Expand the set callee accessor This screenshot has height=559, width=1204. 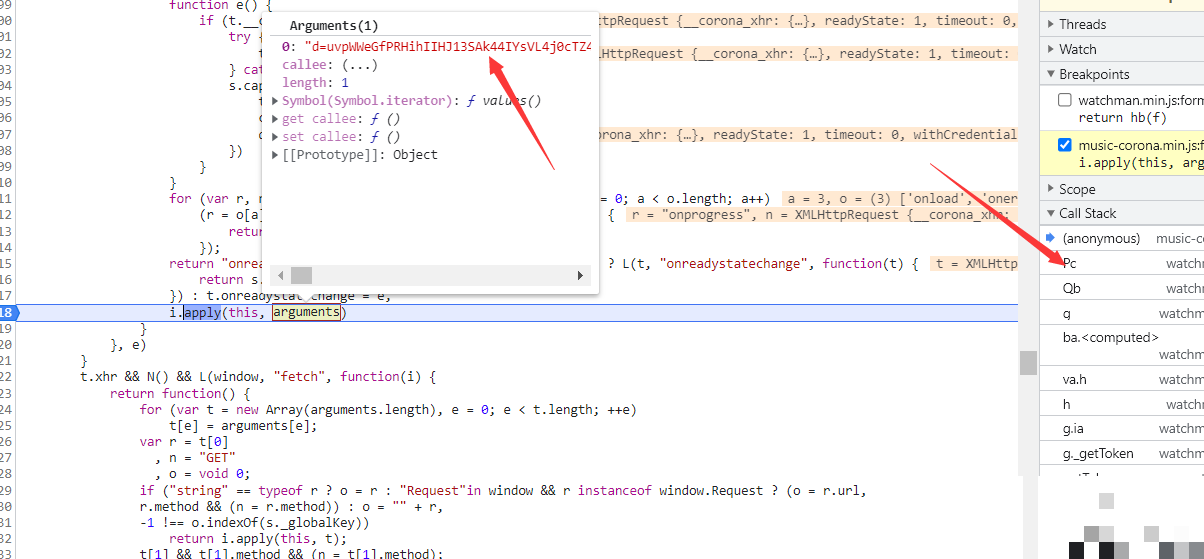(277, 137)
